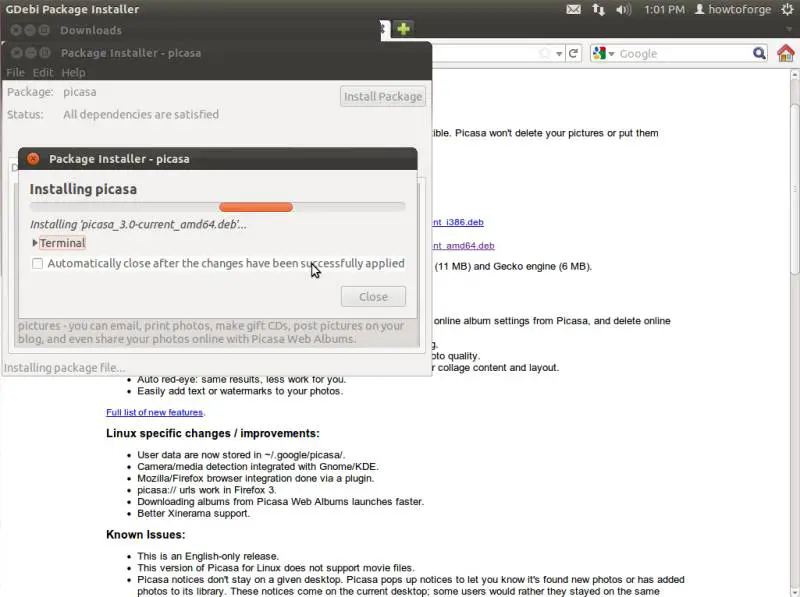
Task: Select the Downloads window title bar
Action: click(190, 30)
